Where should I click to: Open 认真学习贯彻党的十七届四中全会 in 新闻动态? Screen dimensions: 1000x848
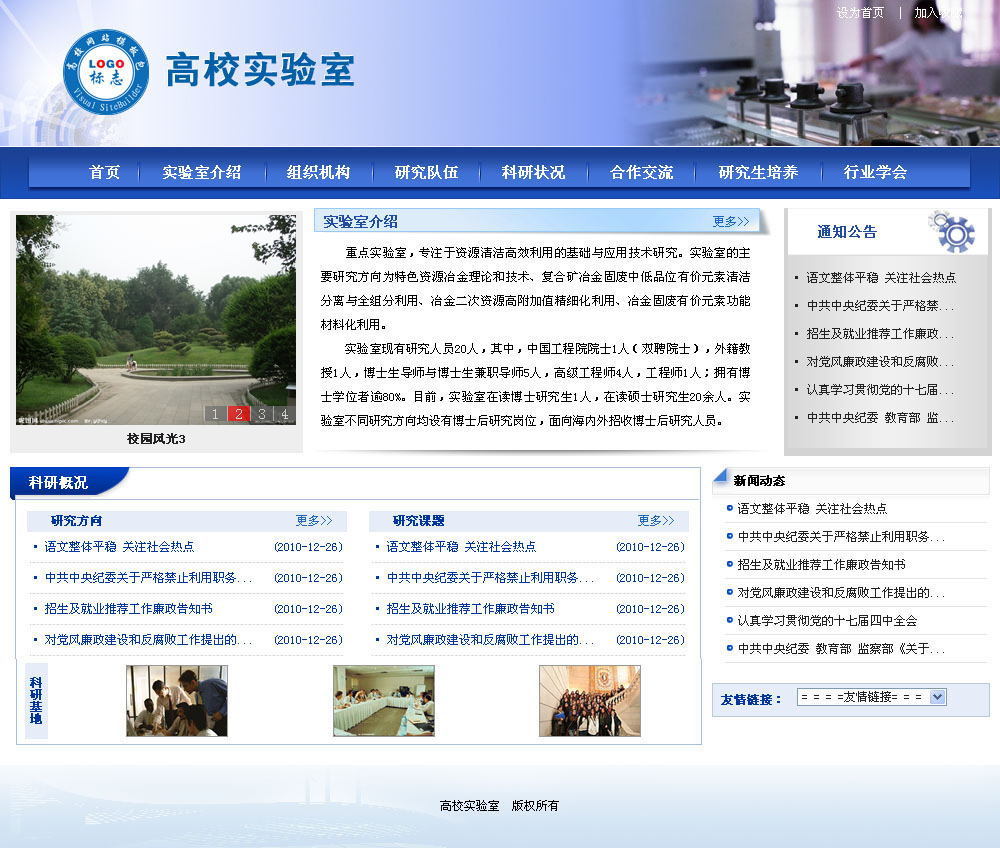[x=827, y=621]
